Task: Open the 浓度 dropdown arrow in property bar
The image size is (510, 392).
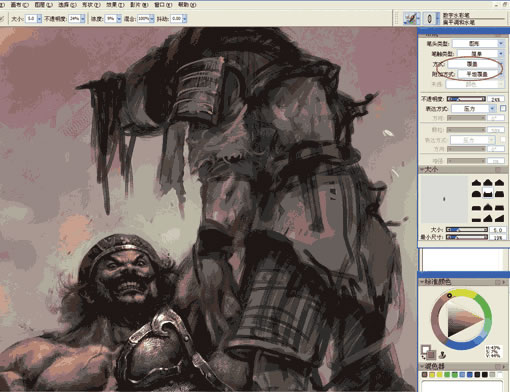Action: (x=119, y=19)
